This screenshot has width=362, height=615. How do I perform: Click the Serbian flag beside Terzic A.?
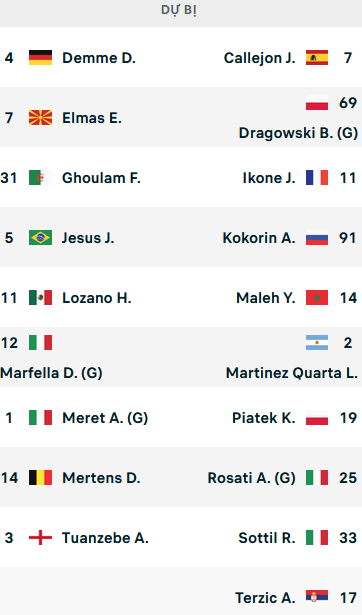tap(317, 597)
